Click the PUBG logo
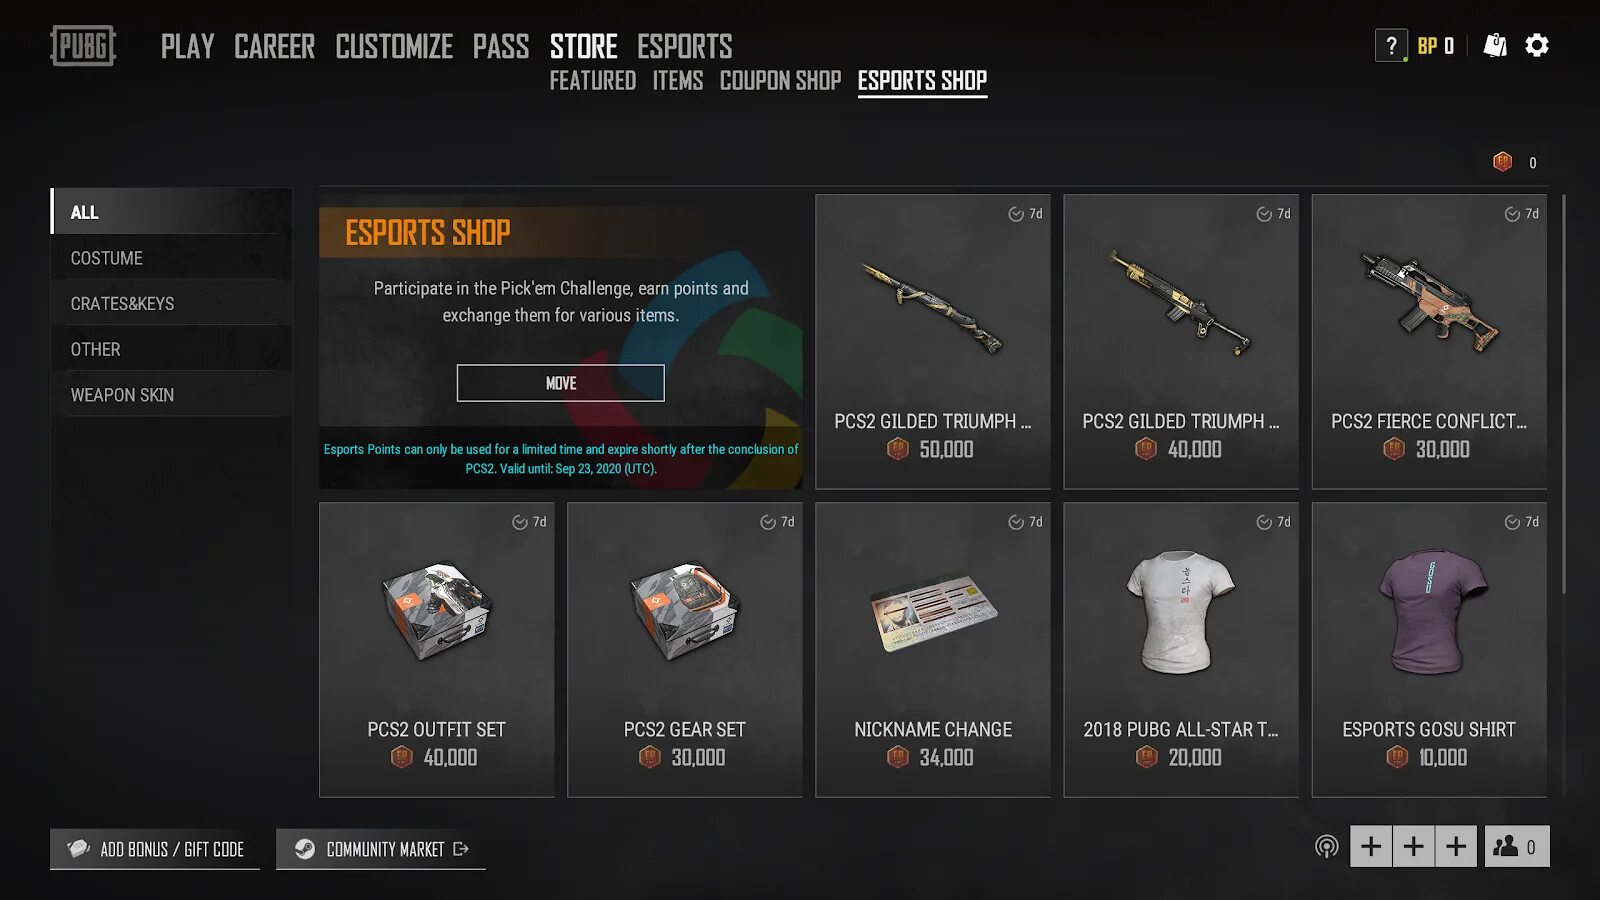The height and width of the screenshot is (900, 1600). tap(83, 46)
